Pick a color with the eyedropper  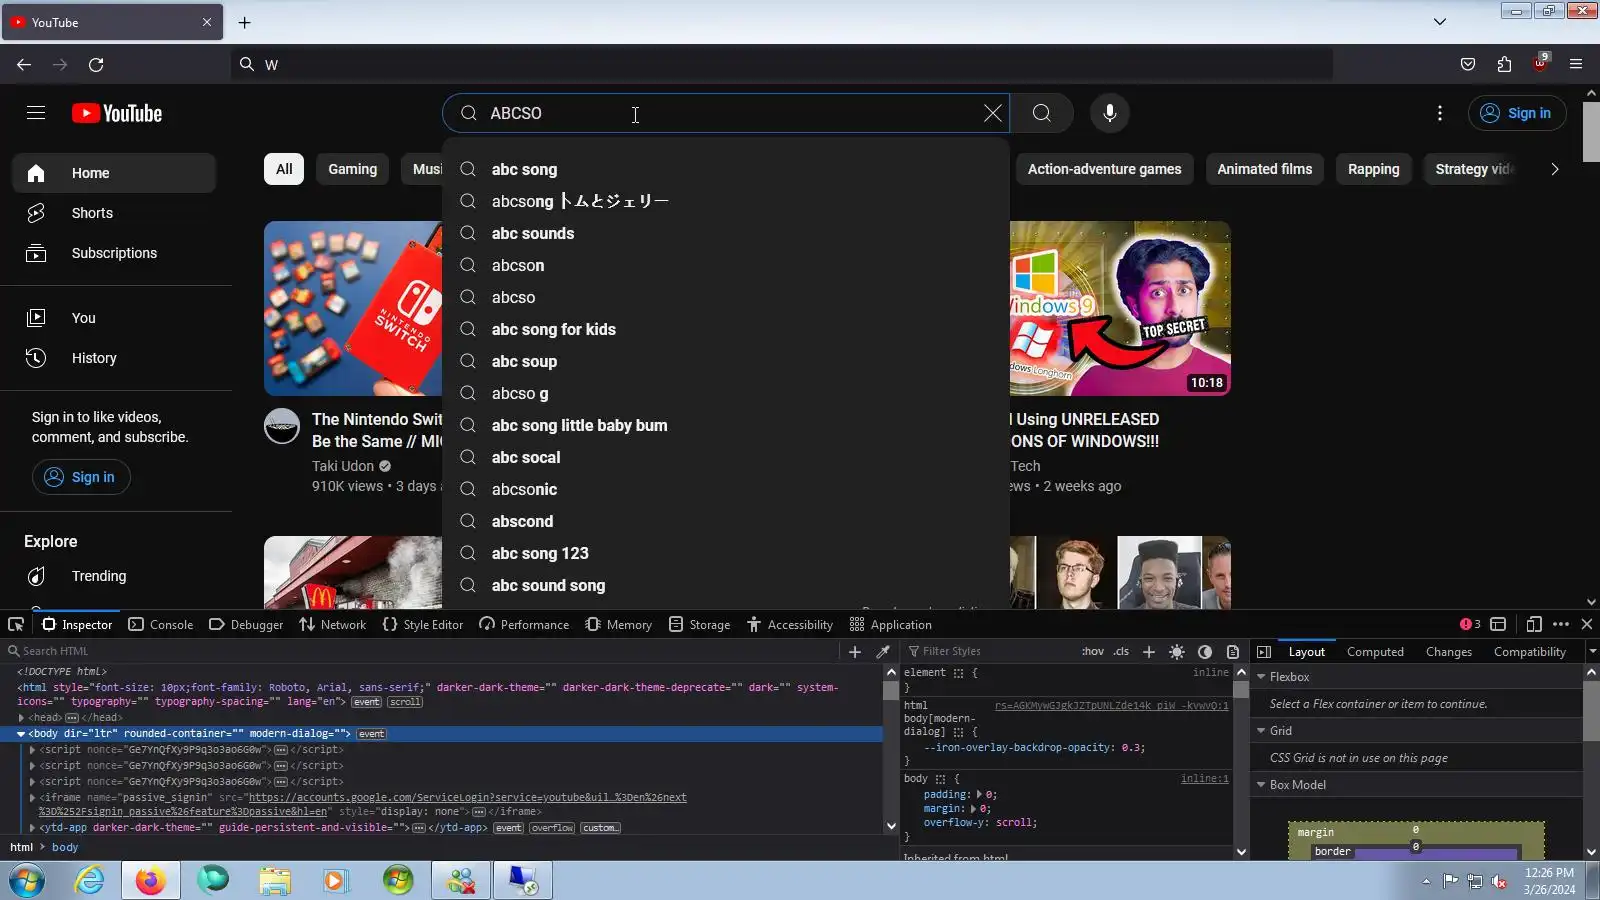pos(883,651)
